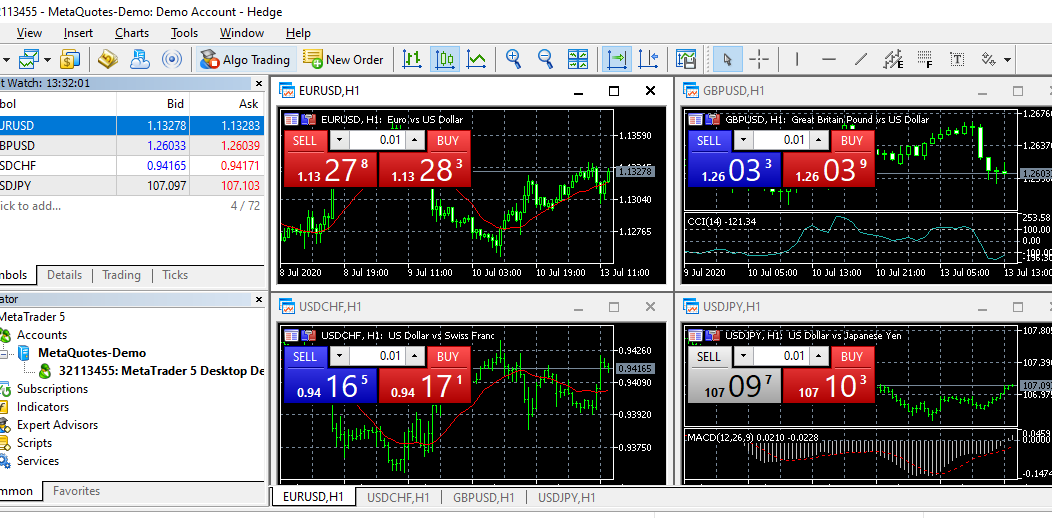Select the equidistant channel tool
This screenshot has width=1052, height=518.
(893, 60)
